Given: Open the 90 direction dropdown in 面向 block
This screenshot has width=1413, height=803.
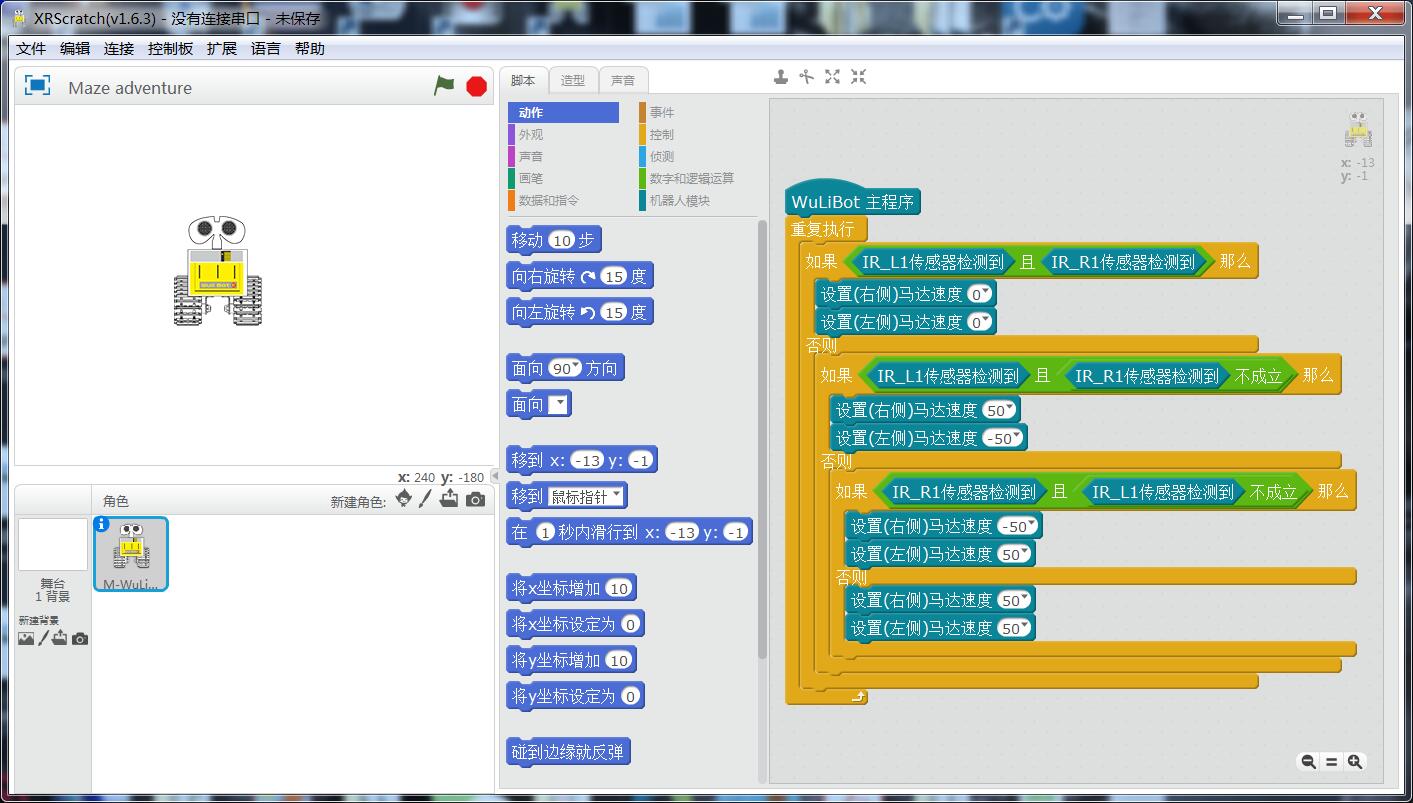Looking at the screenshot, I should [575, 368].
